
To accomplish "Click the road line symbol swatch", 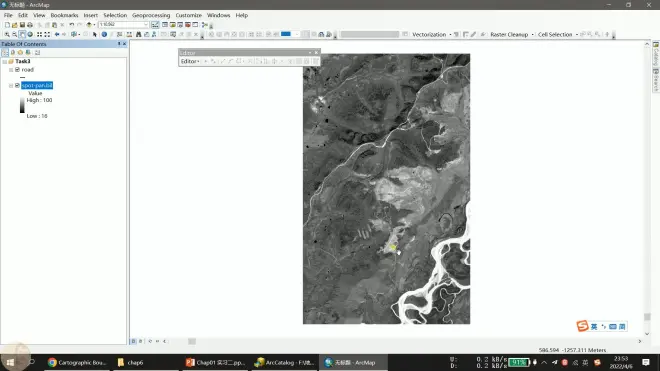I will point(23,77).
